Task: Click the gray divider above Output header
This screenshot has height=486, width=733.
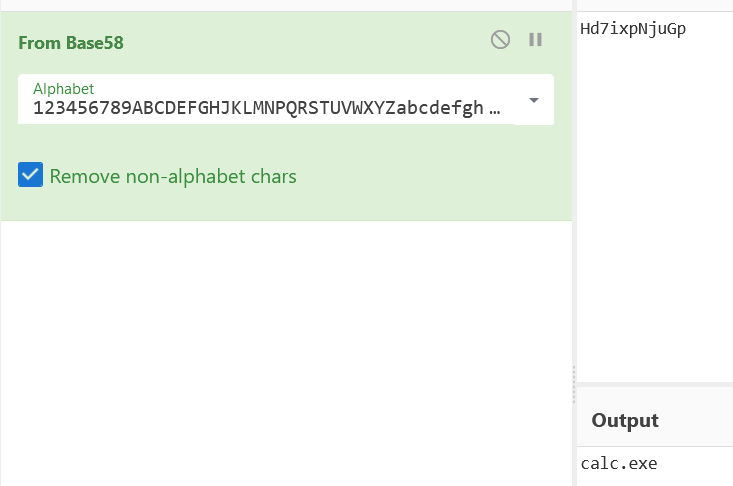Action: [x=655, y=384]
